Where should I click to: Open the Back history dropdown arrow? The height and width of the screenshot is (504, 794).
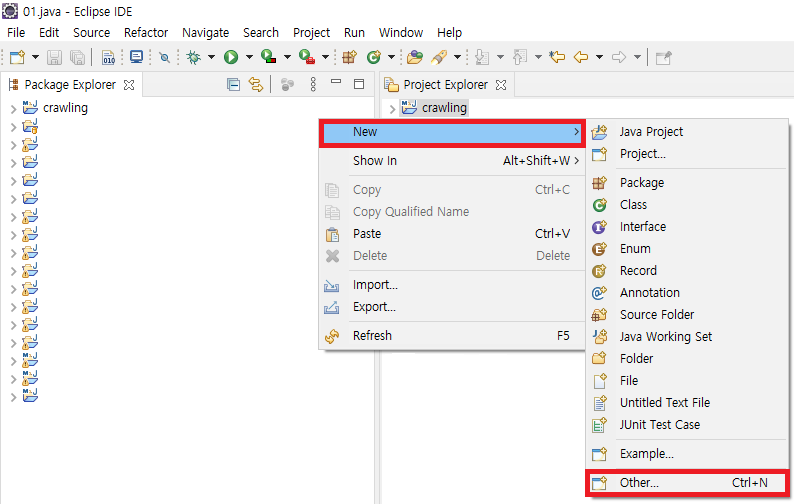[600, 57]
